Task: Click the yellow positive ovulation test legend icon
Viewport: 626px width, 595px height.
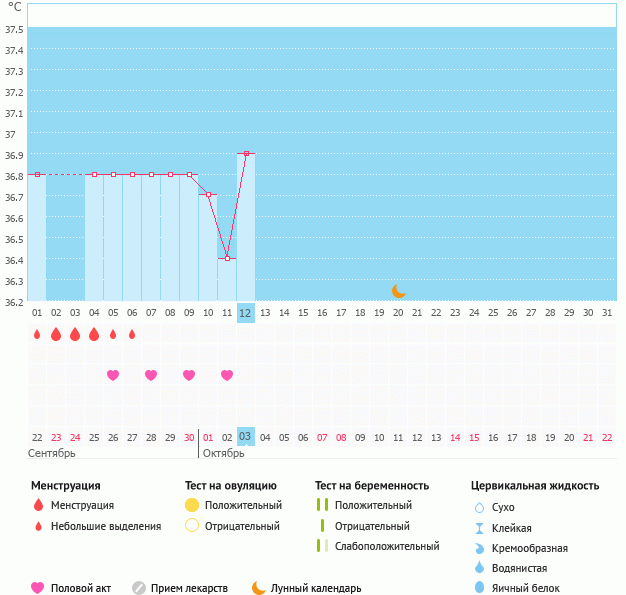Action: pyautogui.click(x=192, y=505)
